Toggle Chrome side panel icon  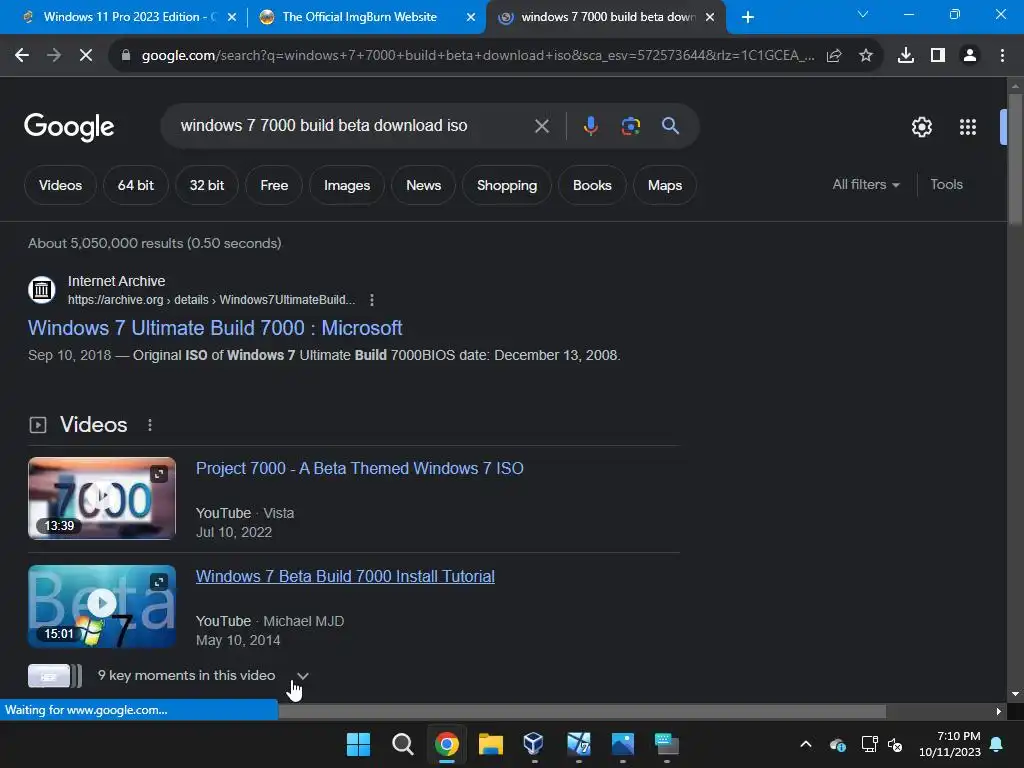(938, 56)
